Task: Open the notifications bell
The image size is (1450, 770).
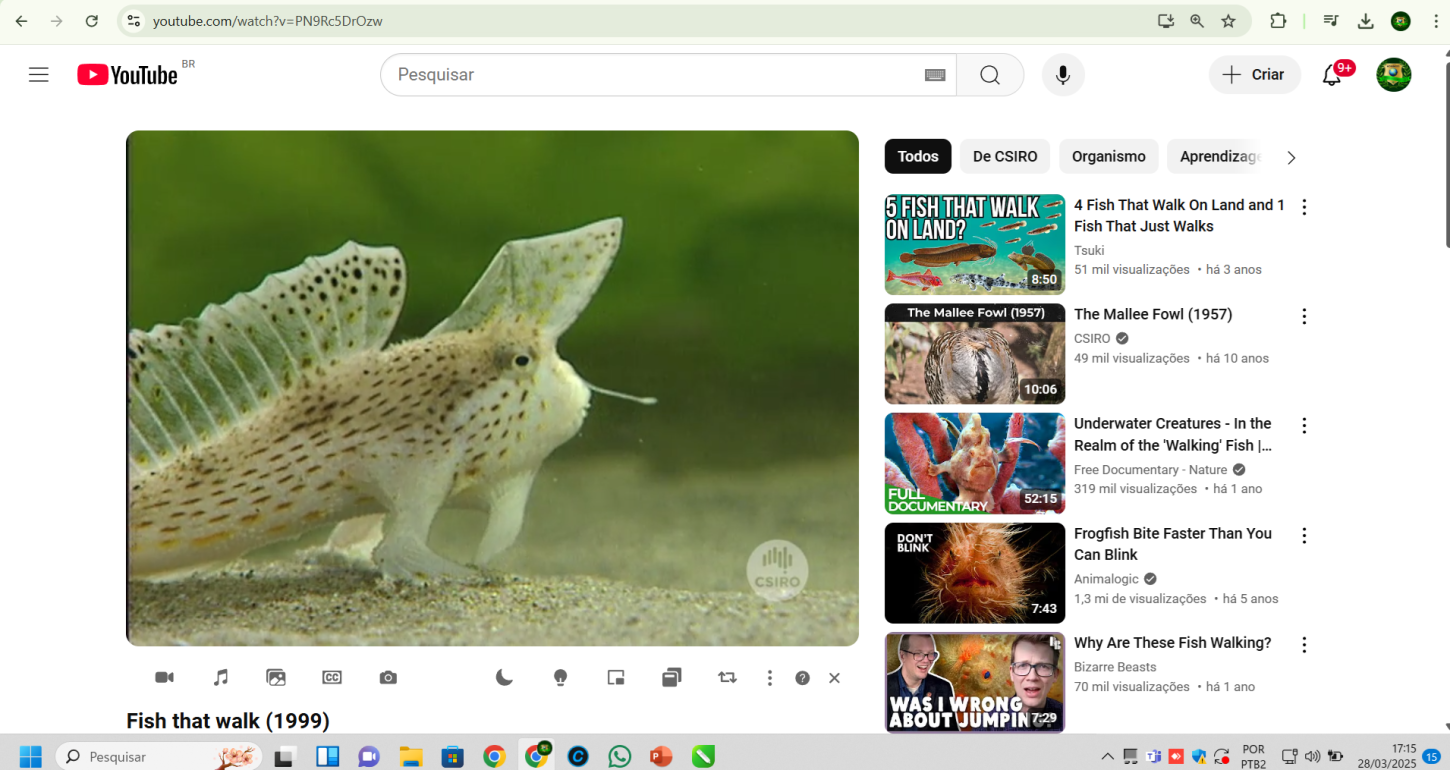Action: [x=1332, y=75]
